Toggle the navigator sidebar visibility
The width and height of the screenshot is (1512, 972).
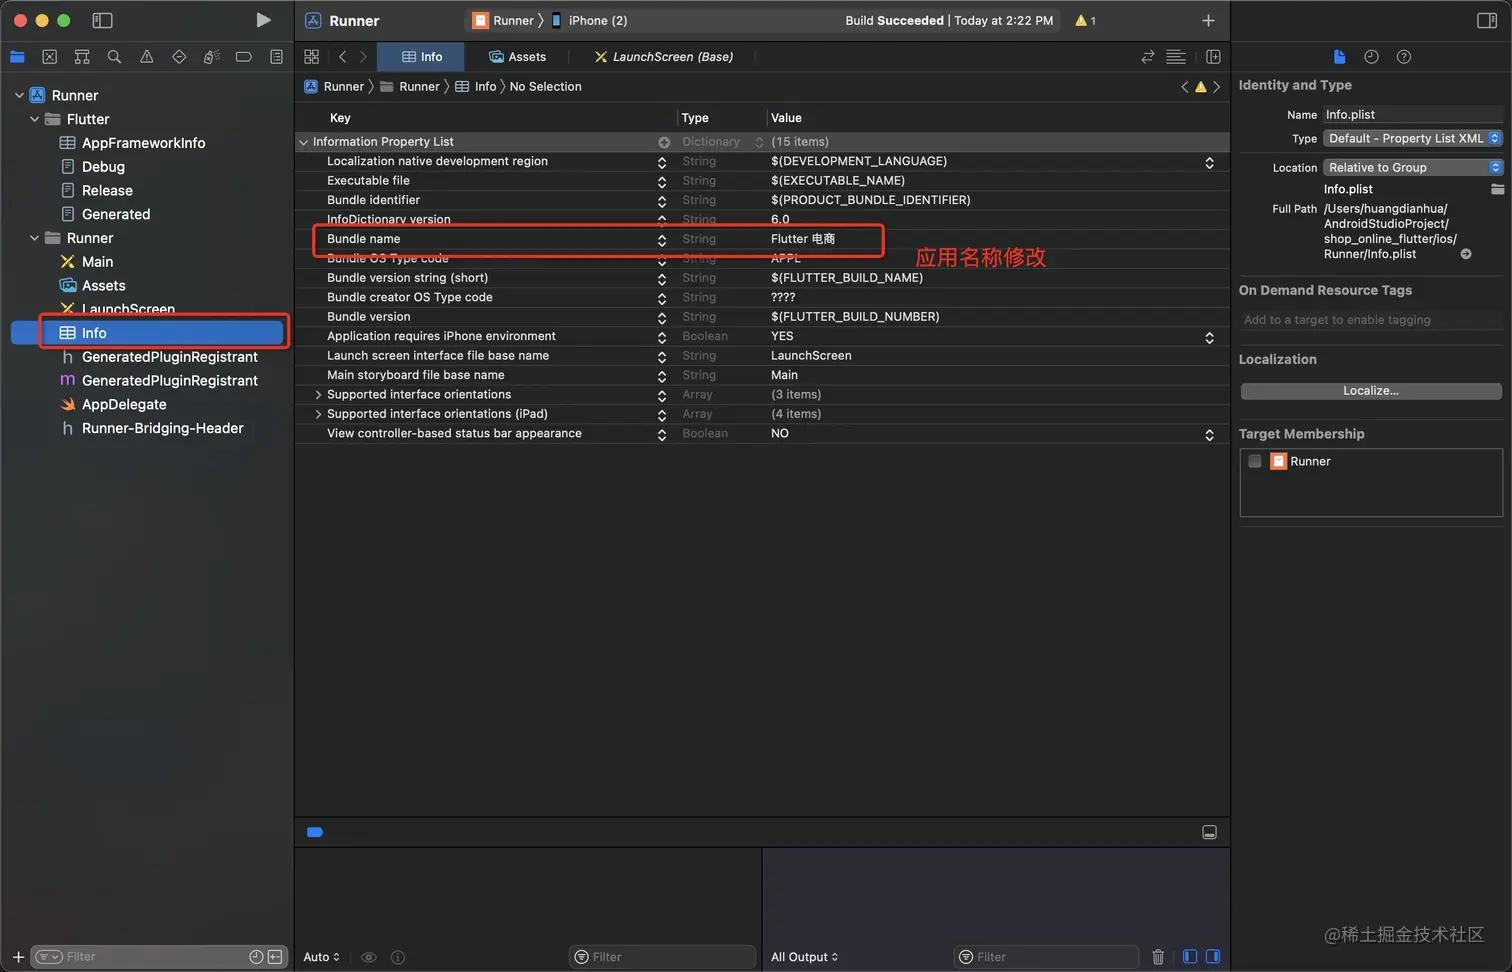(x=102, y=20)
